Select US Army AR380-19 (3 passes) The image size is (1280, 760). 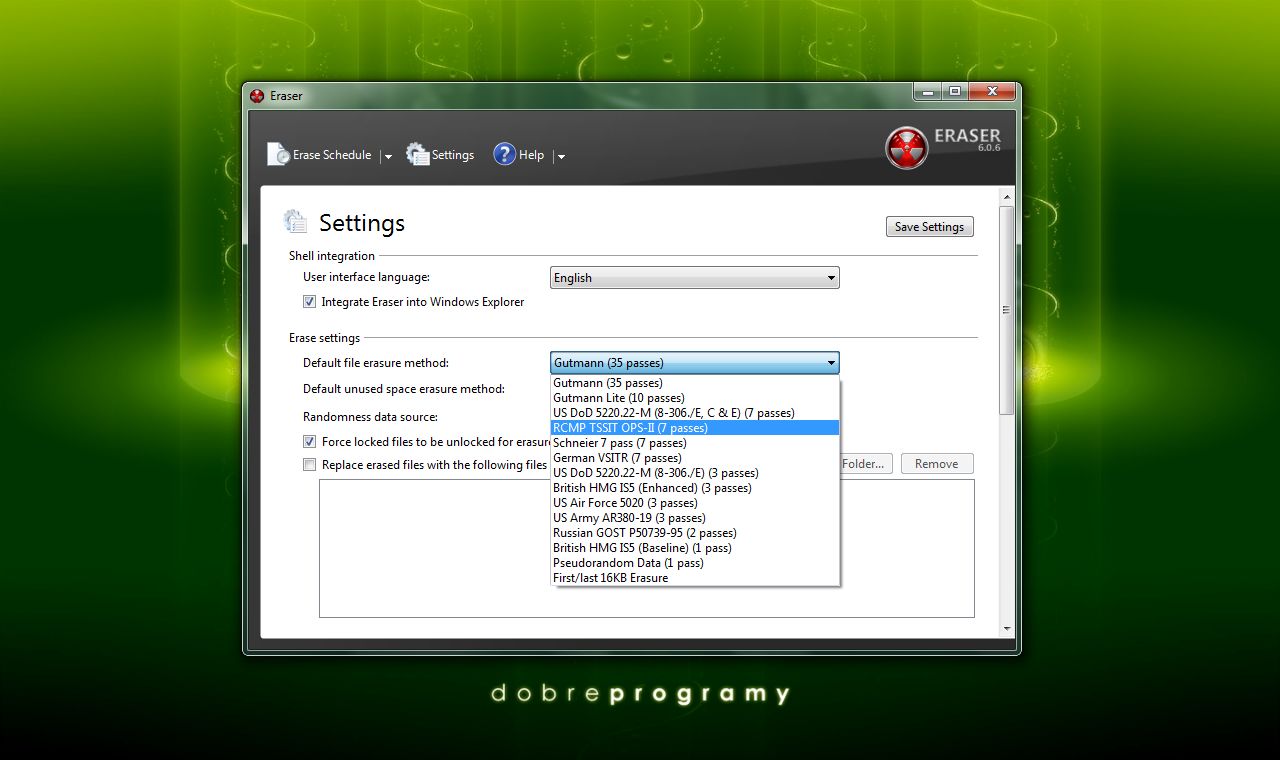point(695,518)
